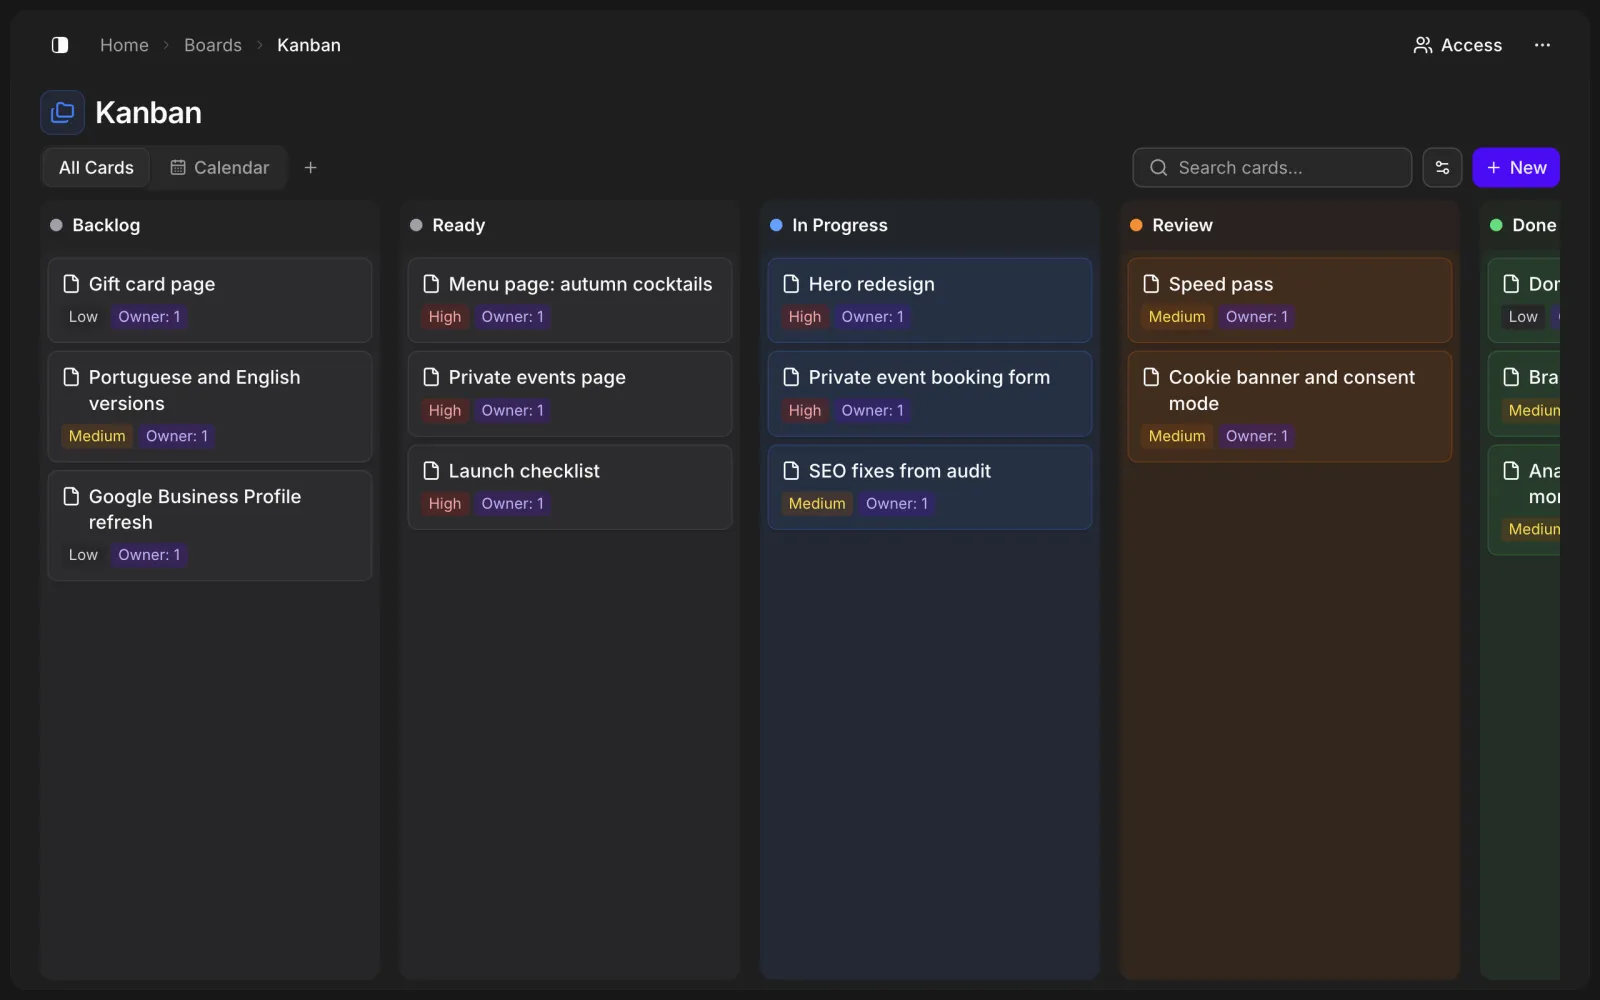1600x1000 pixels.
Task: Toggle the sidebar panel icon
Action: pos(60,45)
